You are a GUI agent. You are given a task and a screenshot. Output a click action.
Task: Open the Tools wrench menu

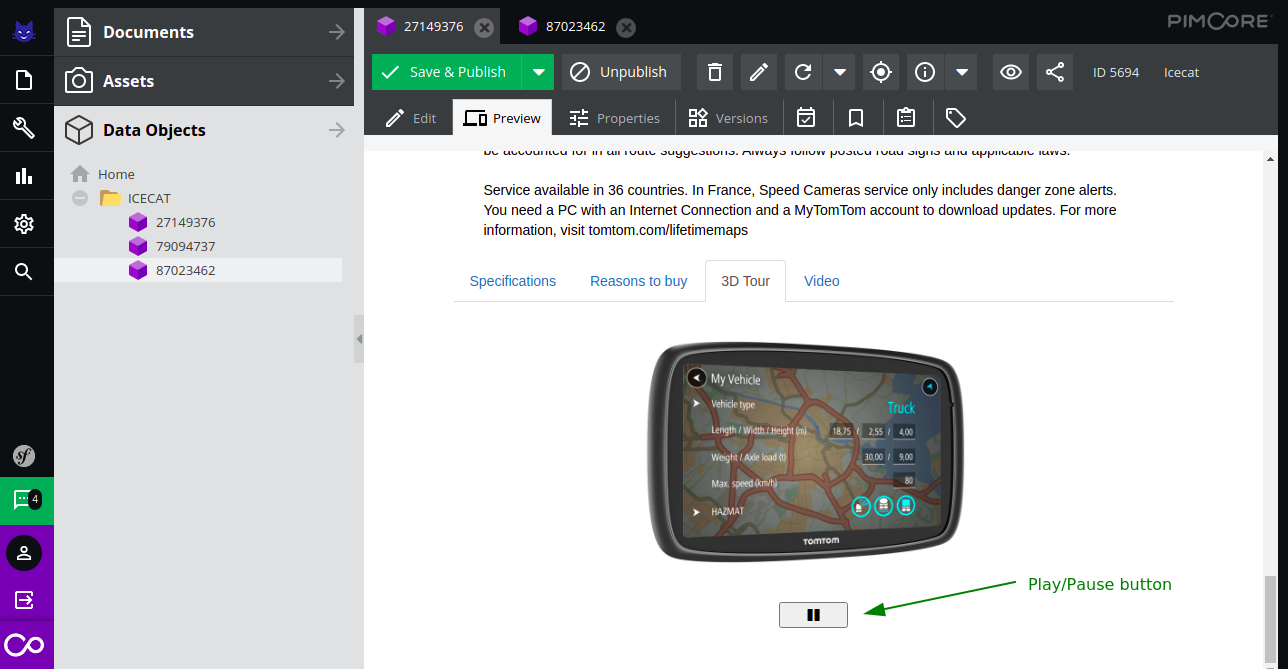pyautogui.click(x=24, y=128)
